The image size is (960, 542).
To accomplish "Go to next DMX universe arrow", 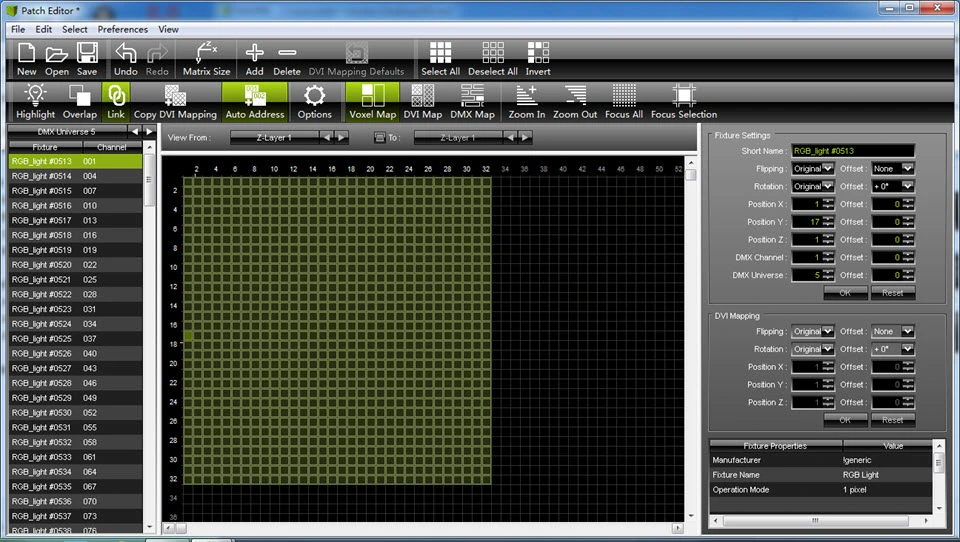I will 149,131.
